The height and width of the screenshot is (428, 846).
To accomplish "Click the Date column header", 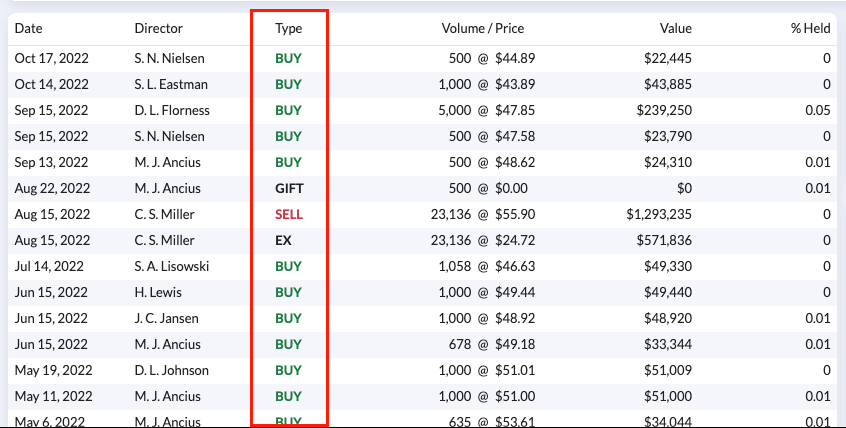I will (29, 29).
